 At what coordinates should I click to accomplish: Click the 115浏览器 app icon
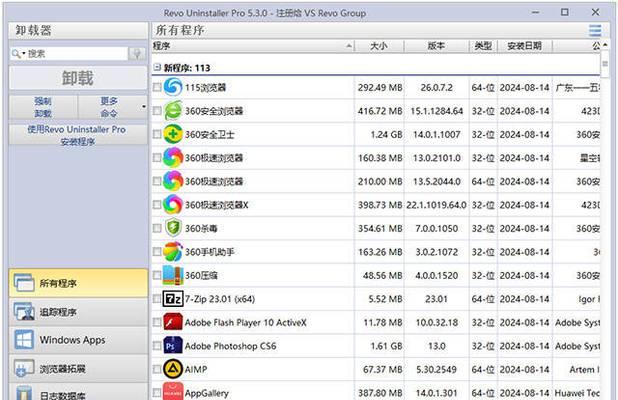[x=173, y=87]
